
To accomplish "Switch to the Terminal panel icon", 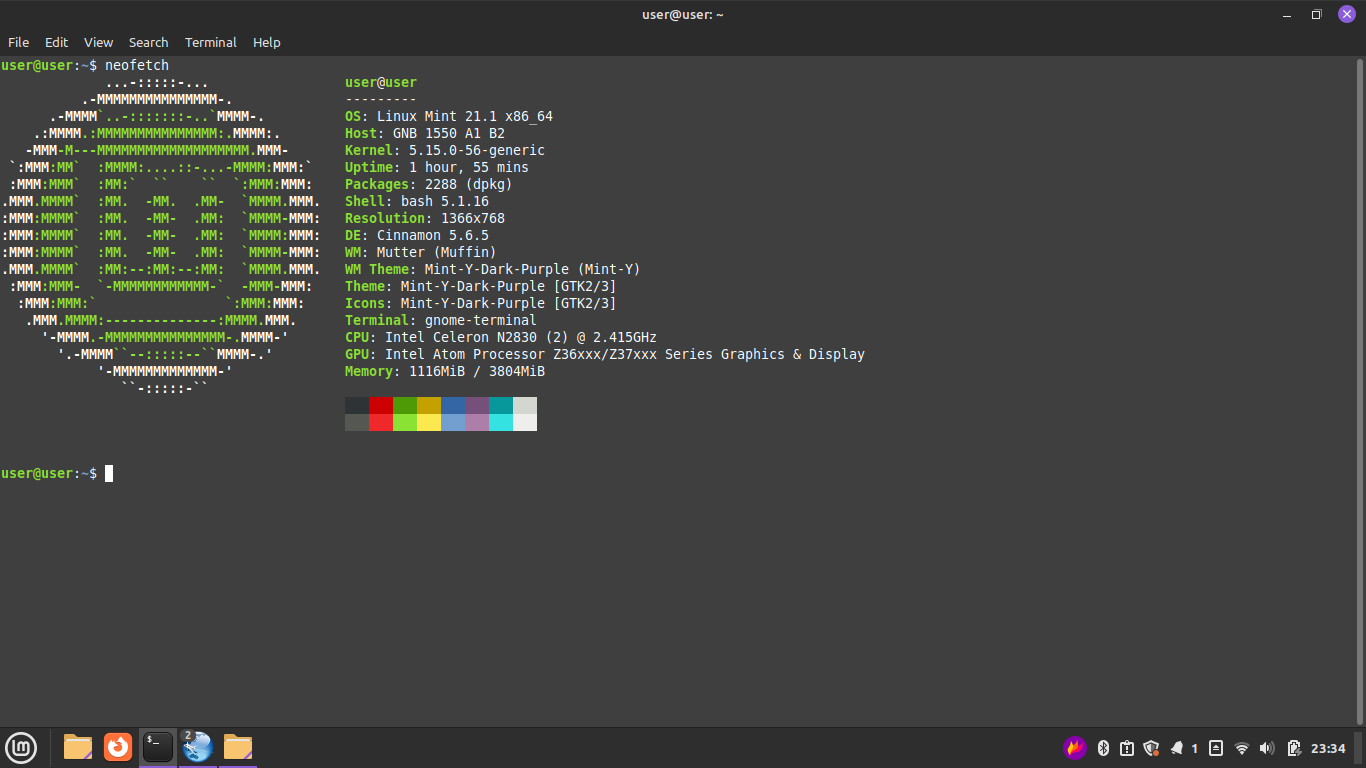I will click(x=158, y=747).
